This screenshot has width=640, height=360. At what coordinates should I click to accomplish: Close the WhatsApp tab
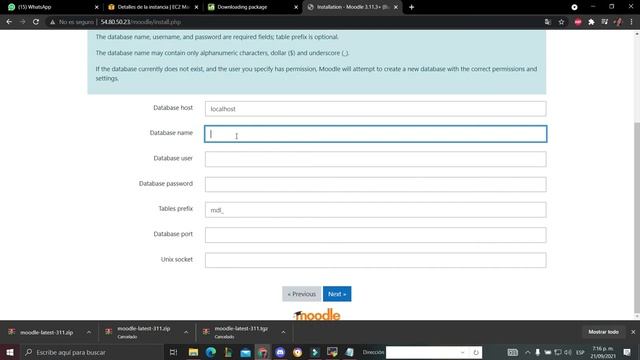(97, 7)
